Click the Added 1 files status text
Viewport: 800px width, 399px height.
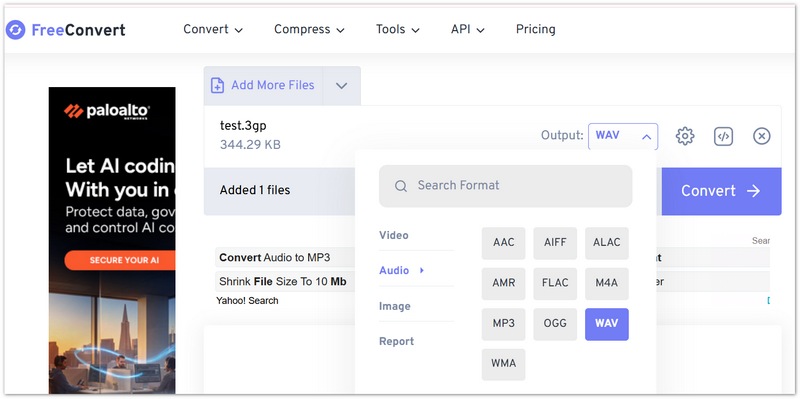(x=255, y=190)
